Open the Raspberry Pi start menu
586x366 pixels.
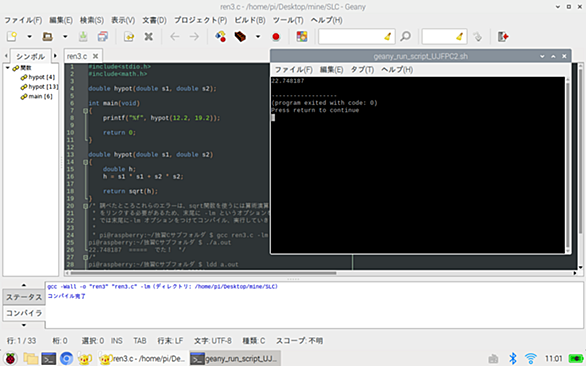click(10, 359)
